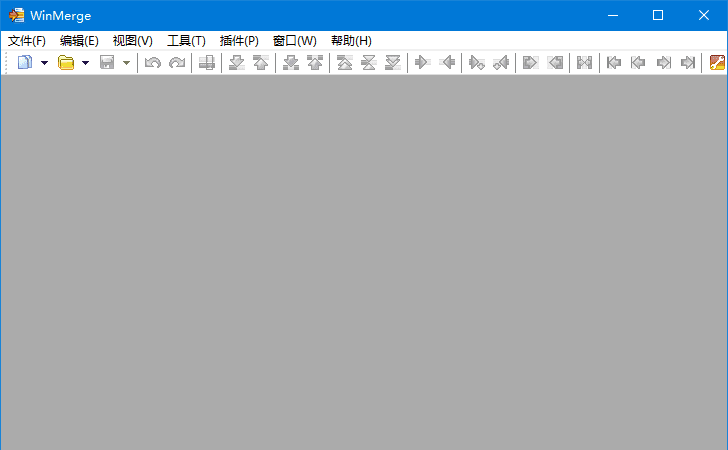Expand the Save dropdown arrow
Image resolution: width=728 pixels, height=450 pixels.
pos(126,63)
